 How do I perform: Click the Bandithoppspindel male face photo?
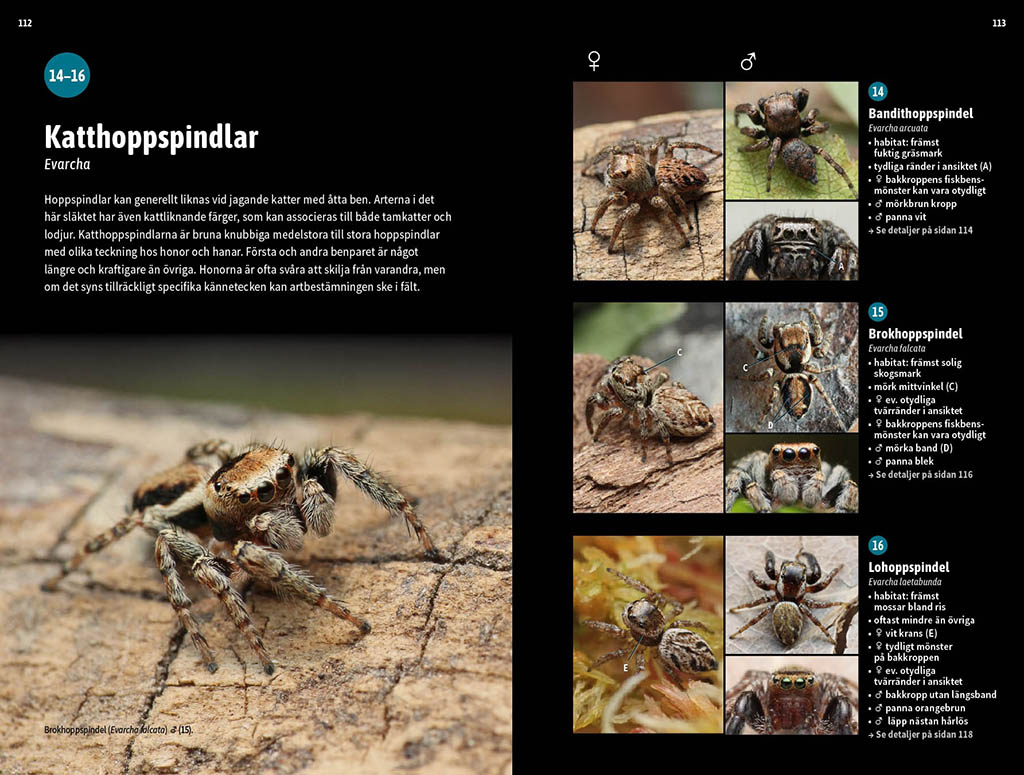click(792, 241)
